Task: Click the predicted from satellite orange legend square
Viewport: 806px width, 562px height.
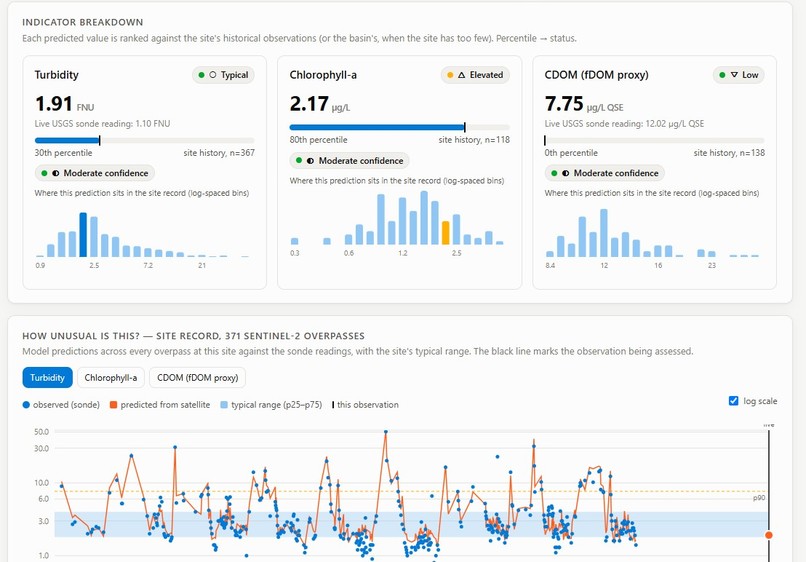Action: pyautogui.click(x=114, y=405)
